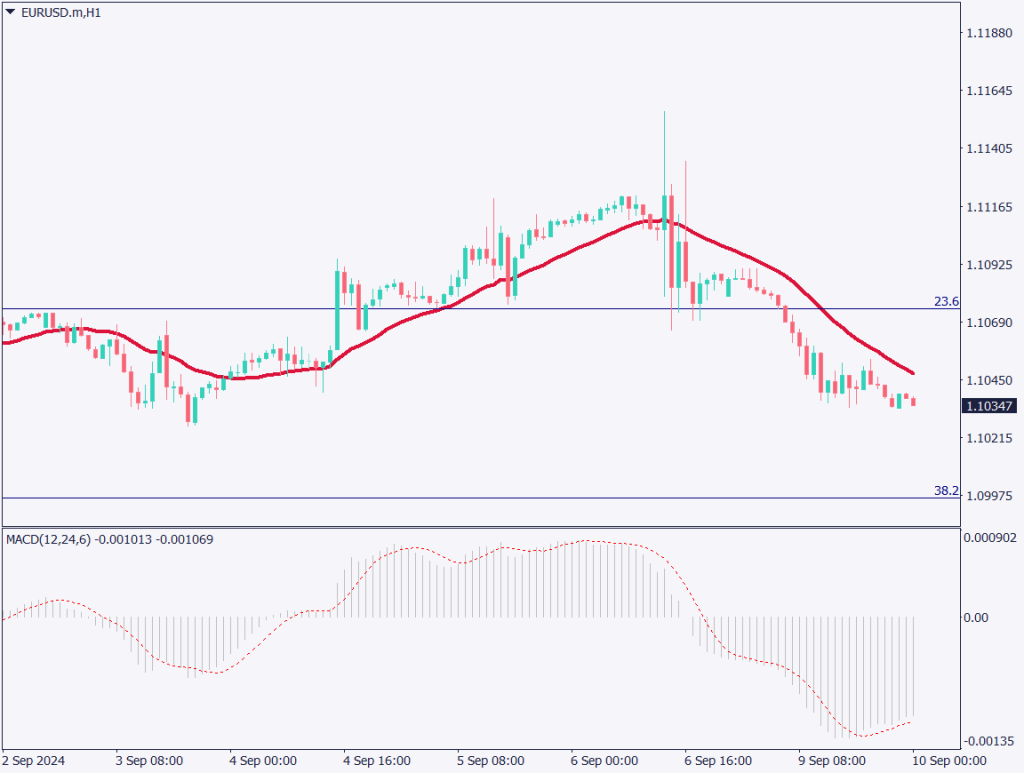Viewport: 1024px width, 773px height.
Task: Click the MACD(12,24,6) indicator label
Action: 48,539
